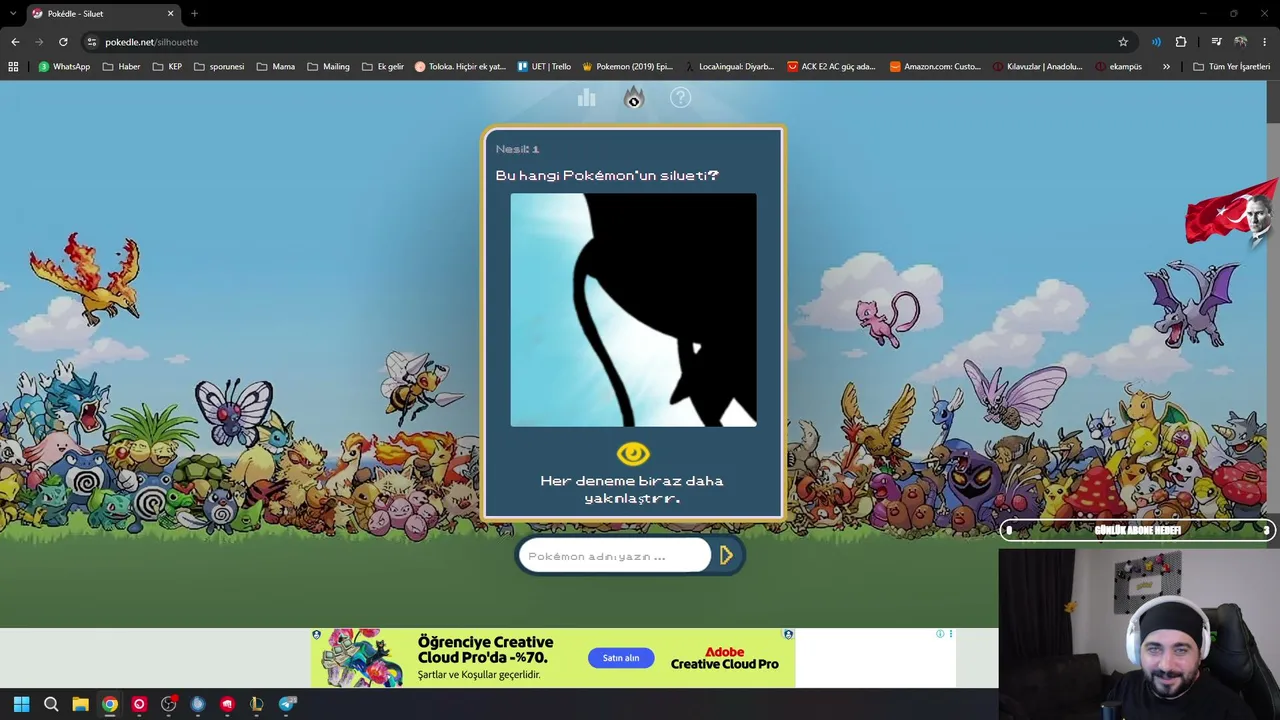Screen dimensions: 1280x720
Task: Open the red circle-logo app beside Chrome
Action: 139,704
